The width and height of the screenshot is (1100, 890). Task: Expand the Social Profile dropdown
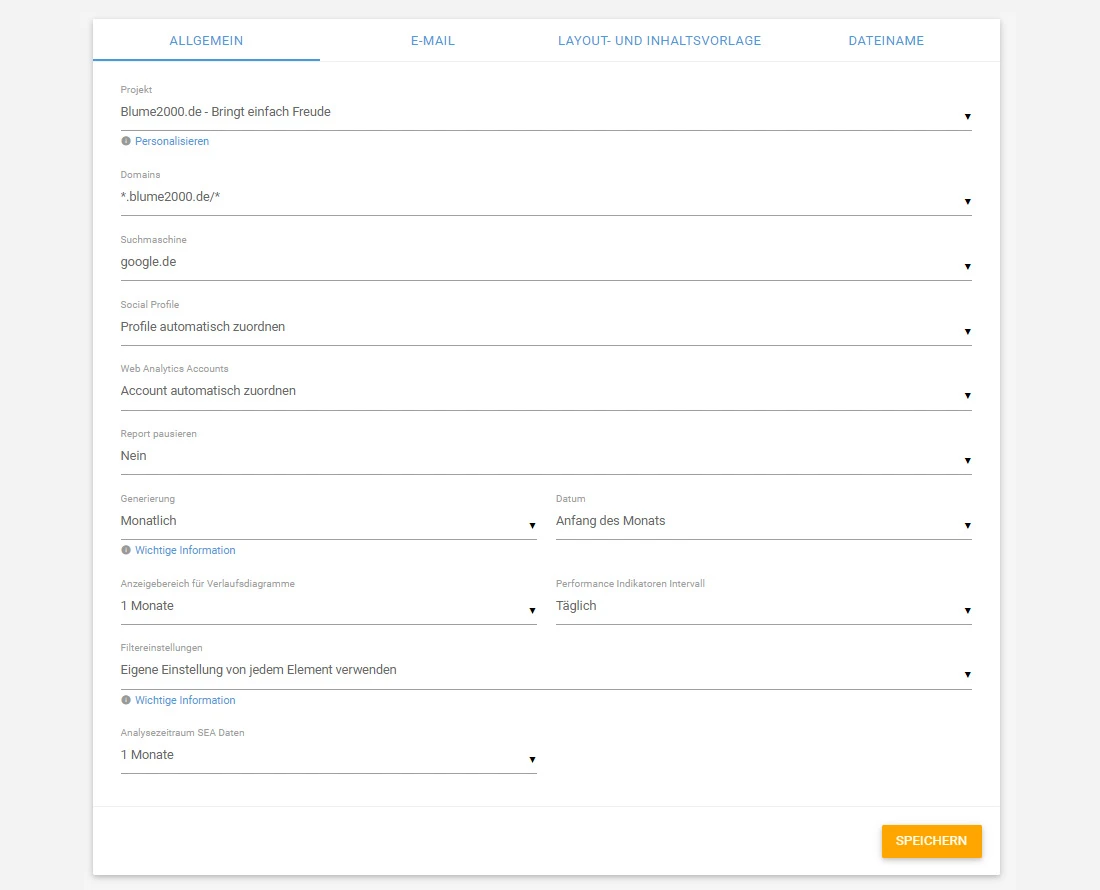click(x=545, y=328)
